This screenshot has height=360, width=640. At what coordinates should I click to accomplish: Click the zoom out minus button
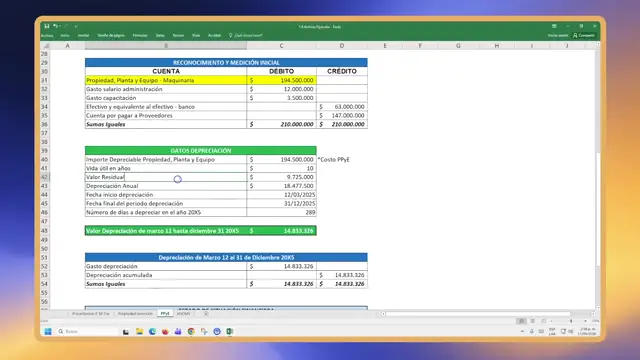tap(551, 321)
